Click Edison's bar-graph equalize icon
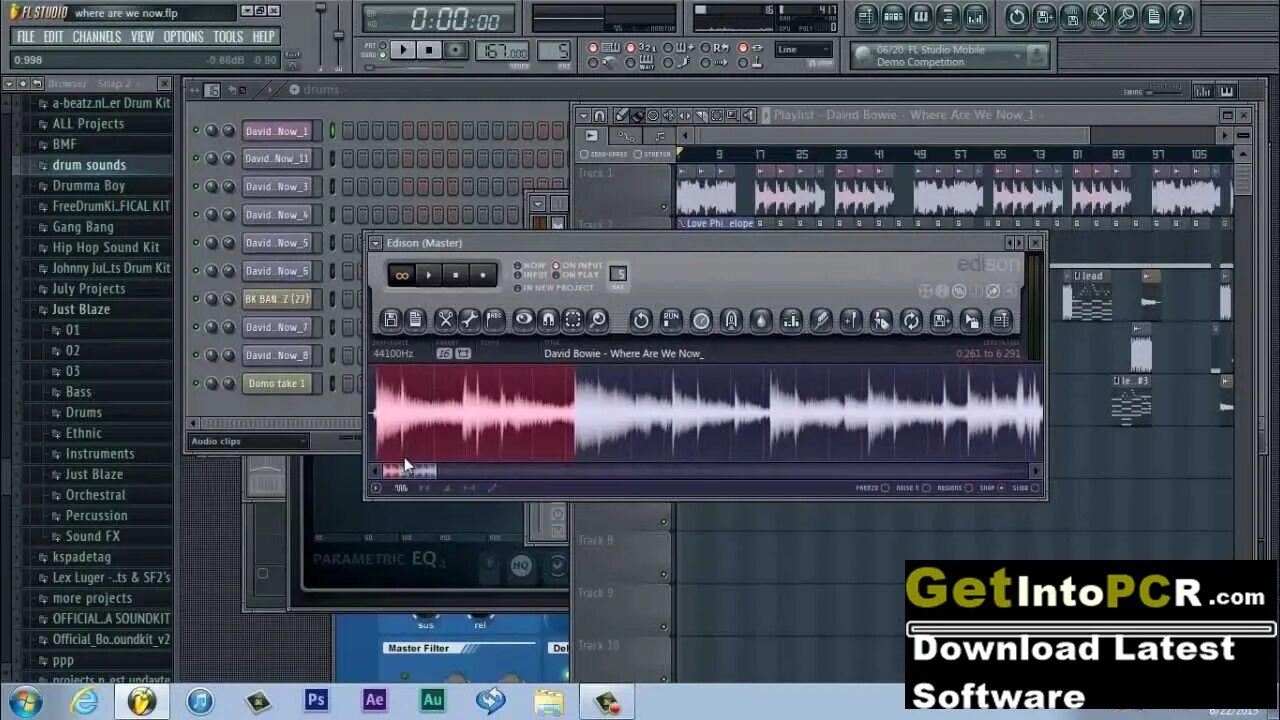The image size is (1280, 720). click(x=791, y=320)
